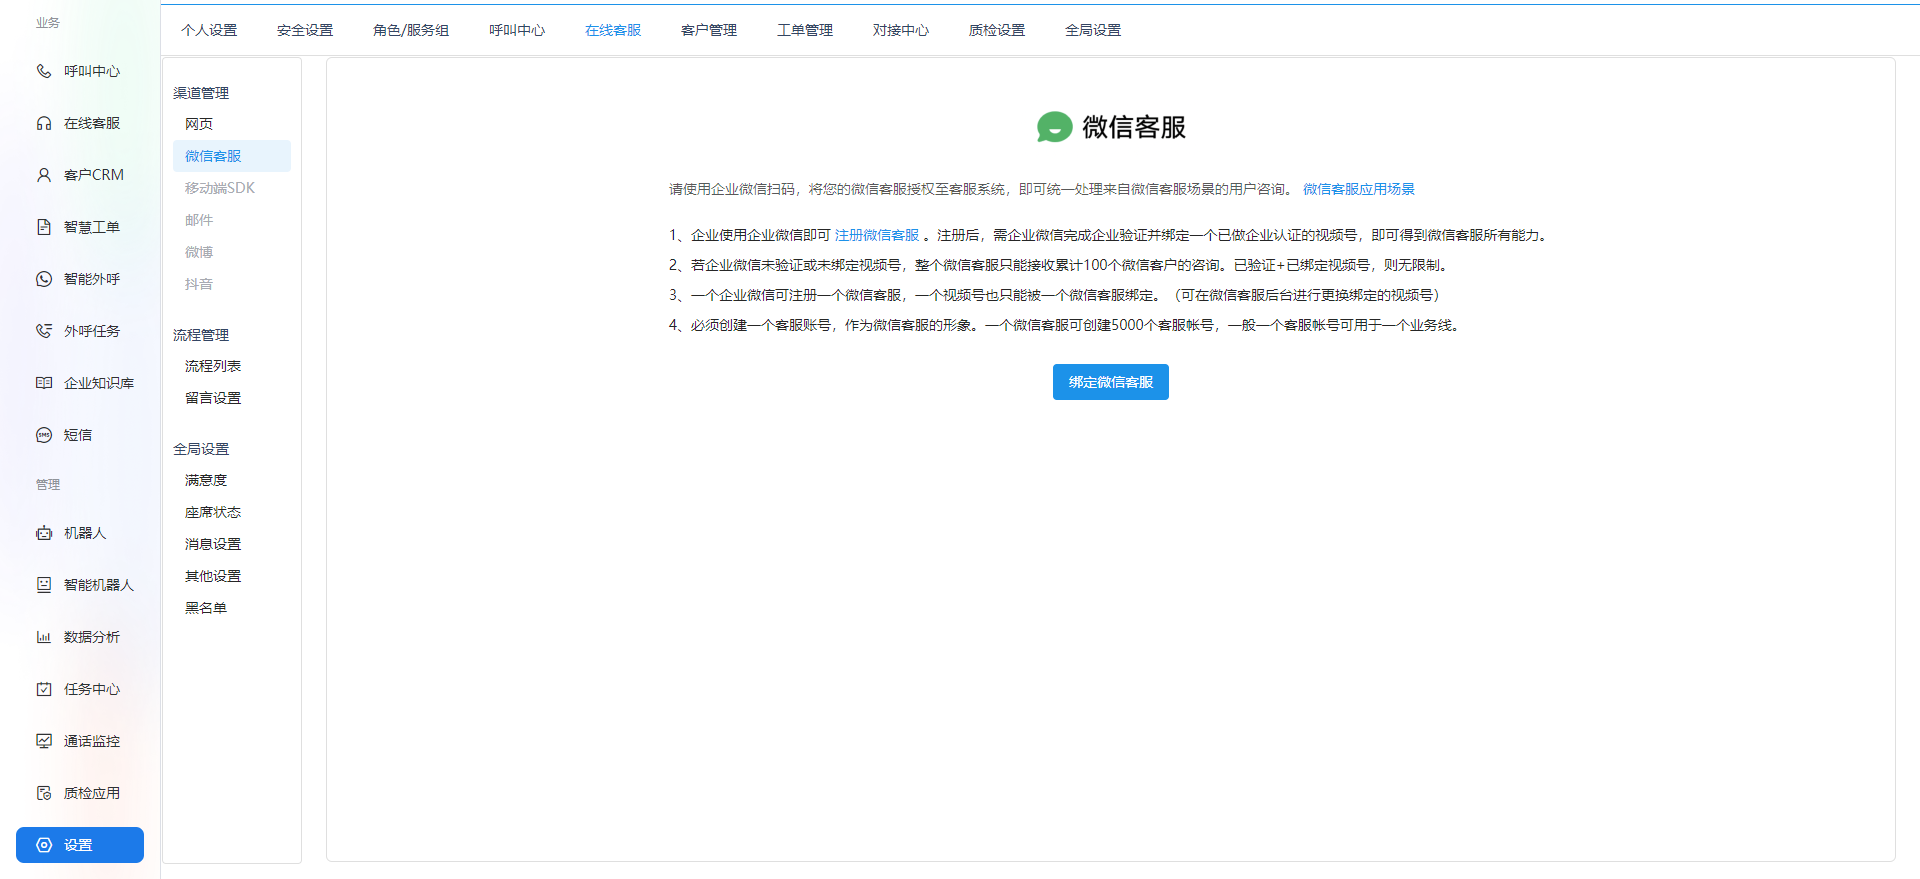This screenshot has width=1920, height=879.
Task: Click the 呼叫中心 phone icon in sidebar
Action: [44, 71]
